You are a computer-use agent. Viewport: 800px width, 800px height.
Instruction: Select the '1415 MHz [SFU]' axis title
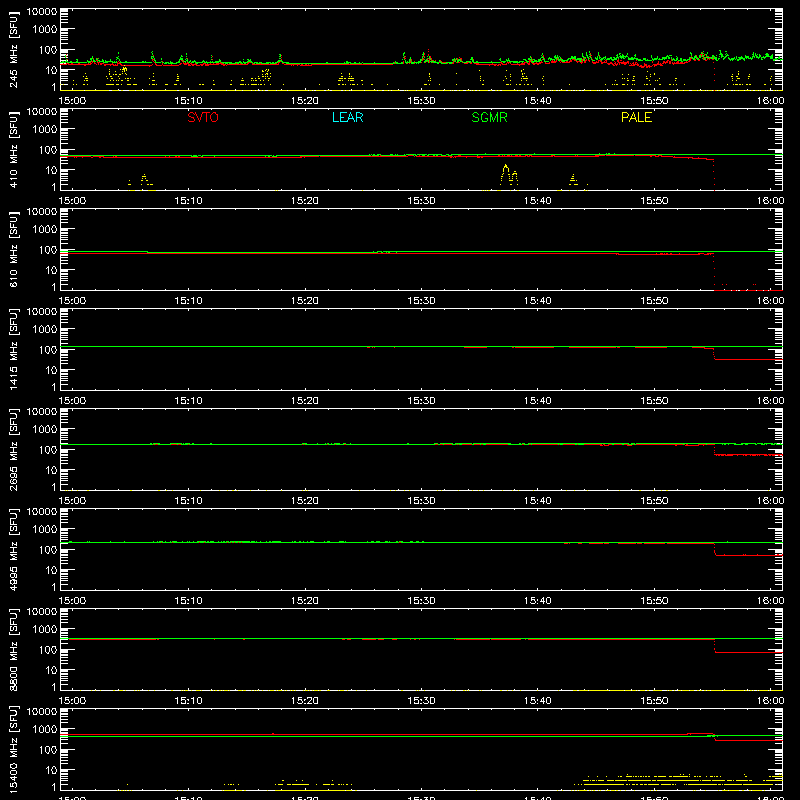[13, 349]
